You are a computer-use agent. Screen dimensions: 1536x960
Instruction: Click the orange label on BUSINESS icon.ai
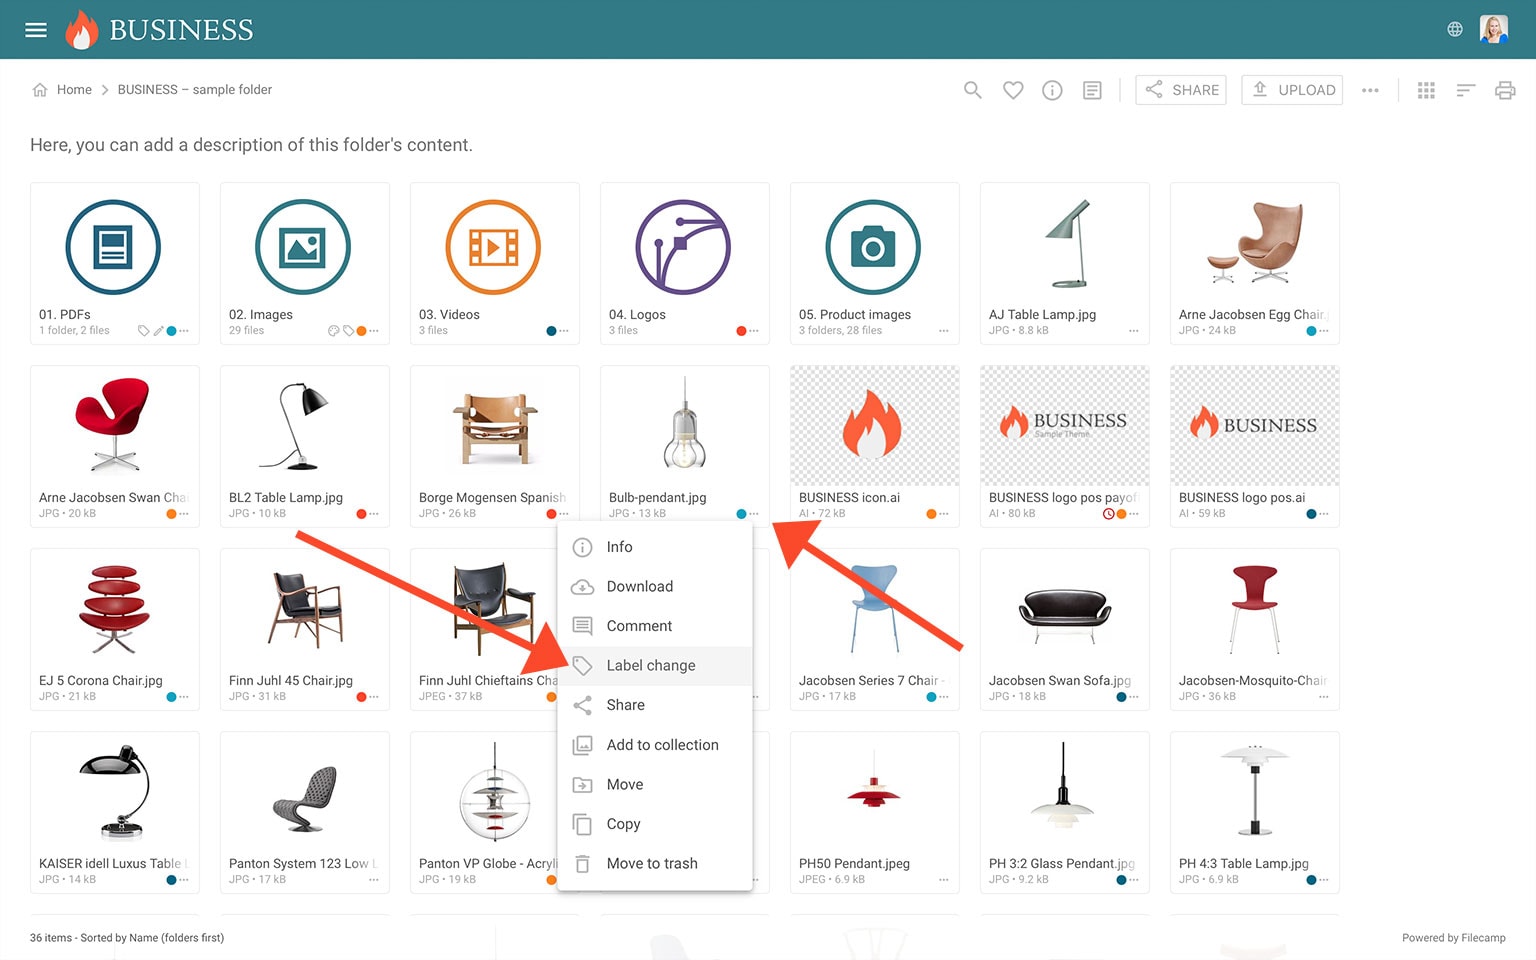[931, 514]
